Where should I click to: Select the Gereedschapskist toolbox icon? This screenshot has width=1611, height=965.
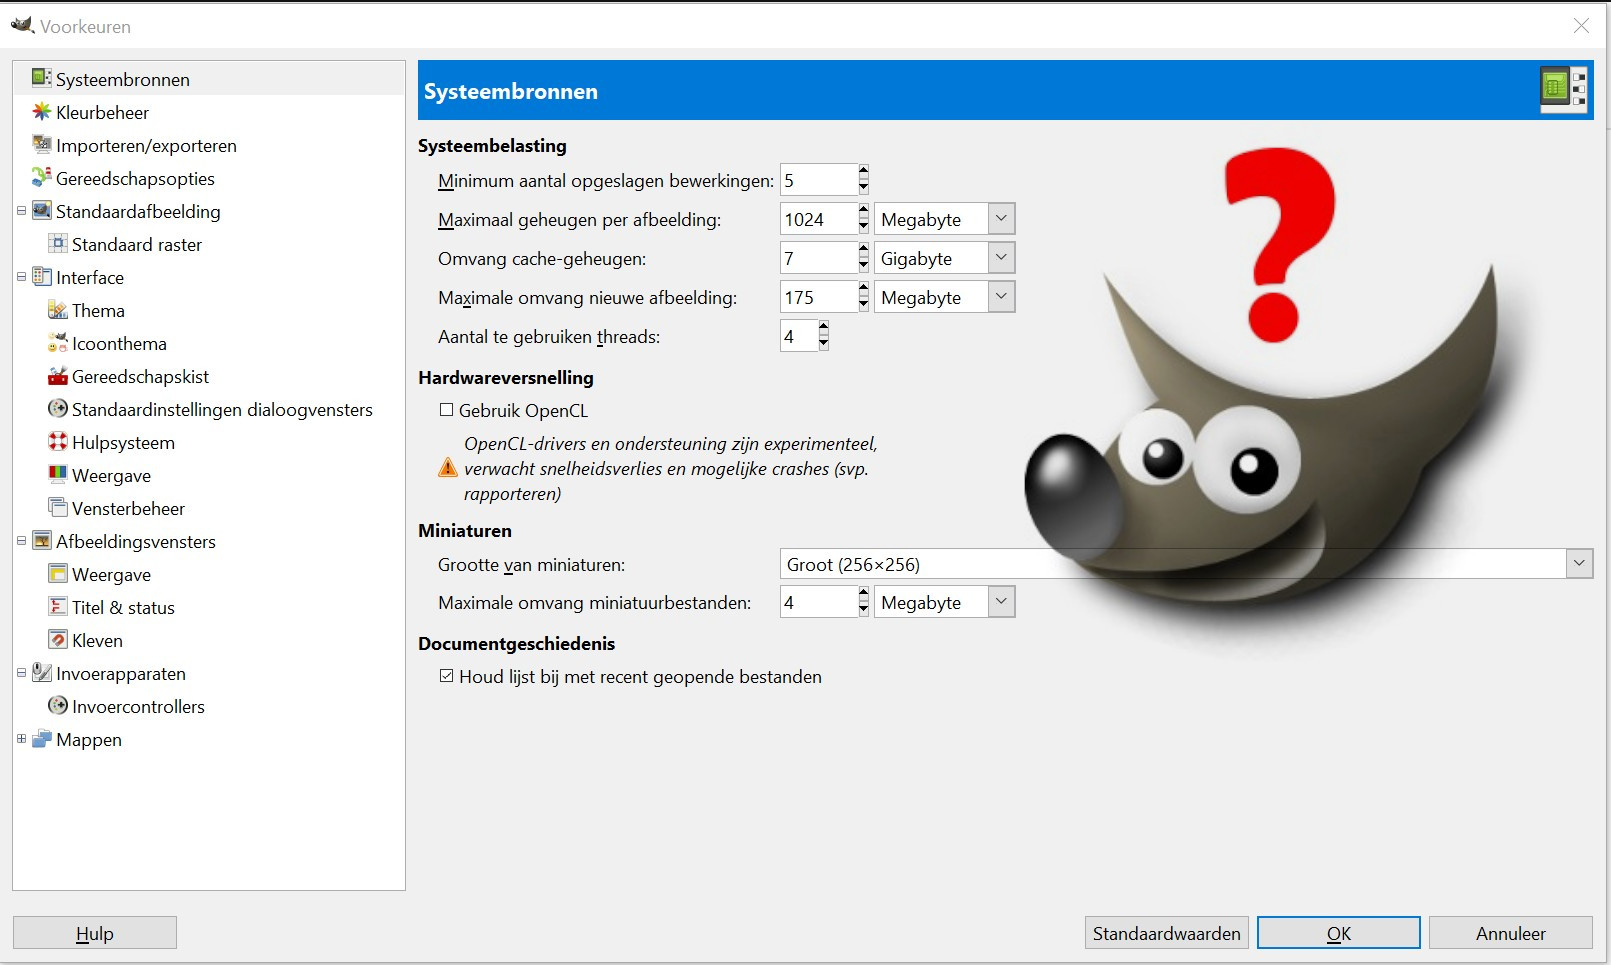pos(58,377)
